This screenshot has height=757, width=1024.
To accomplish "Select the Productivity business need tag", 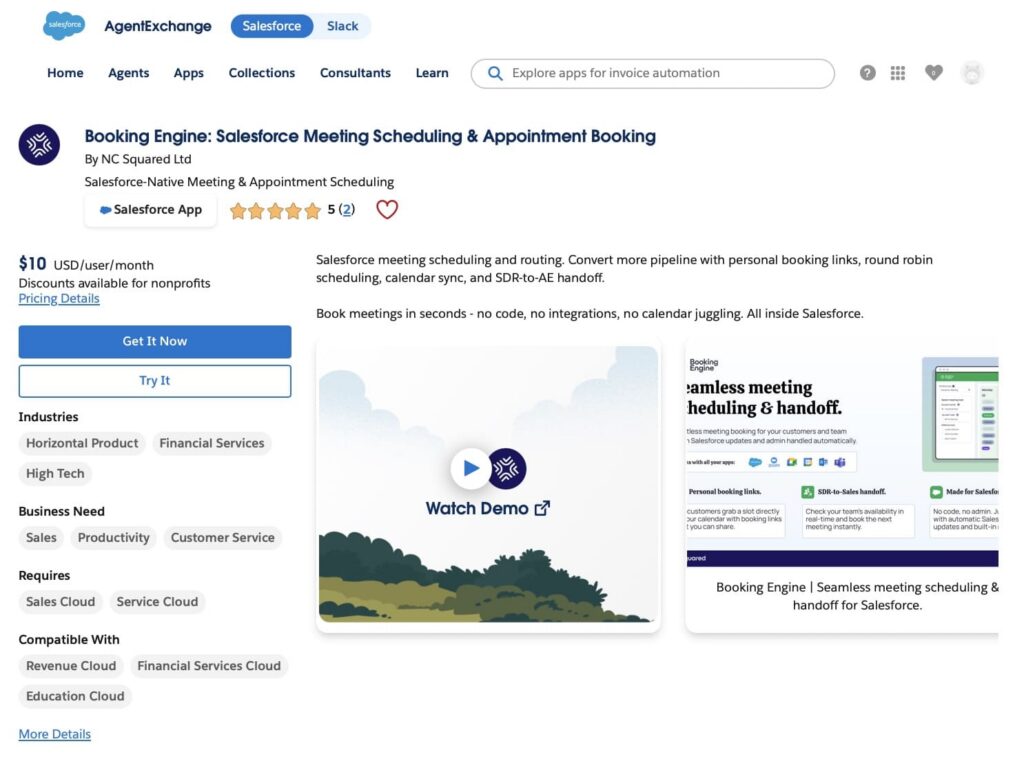I will click(x=114, y=538).
